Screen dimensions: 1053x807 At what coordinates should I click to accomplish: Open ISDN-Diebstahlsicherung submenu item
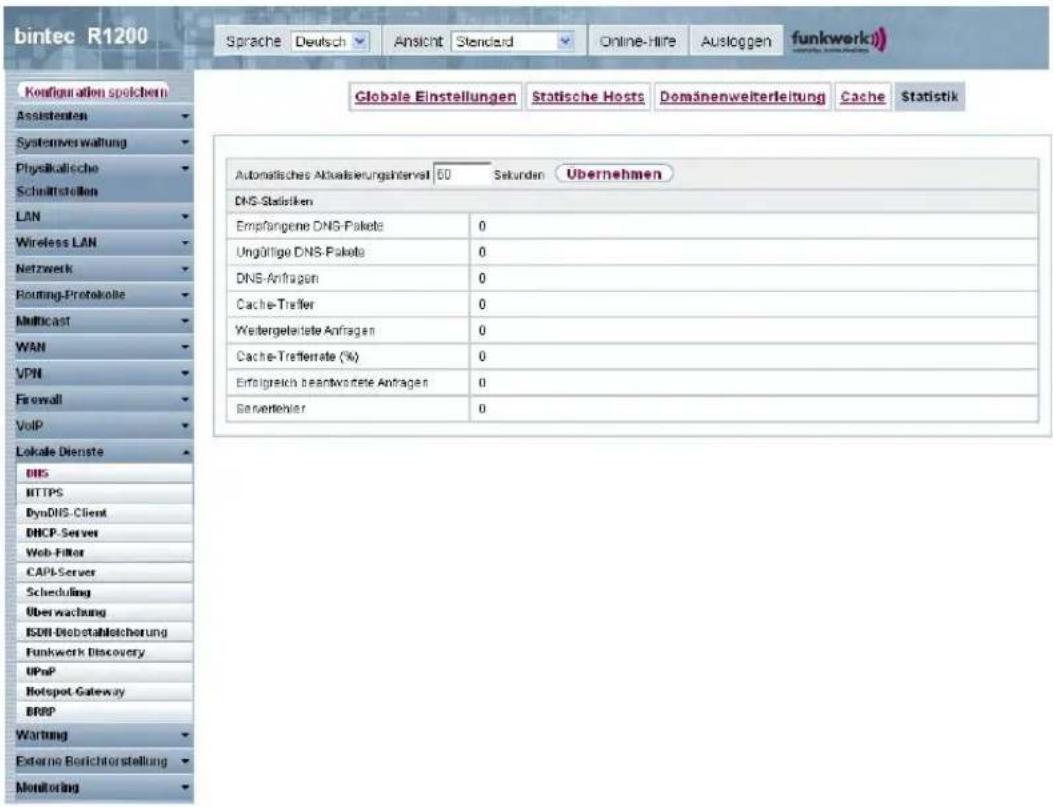click(104, 632)
